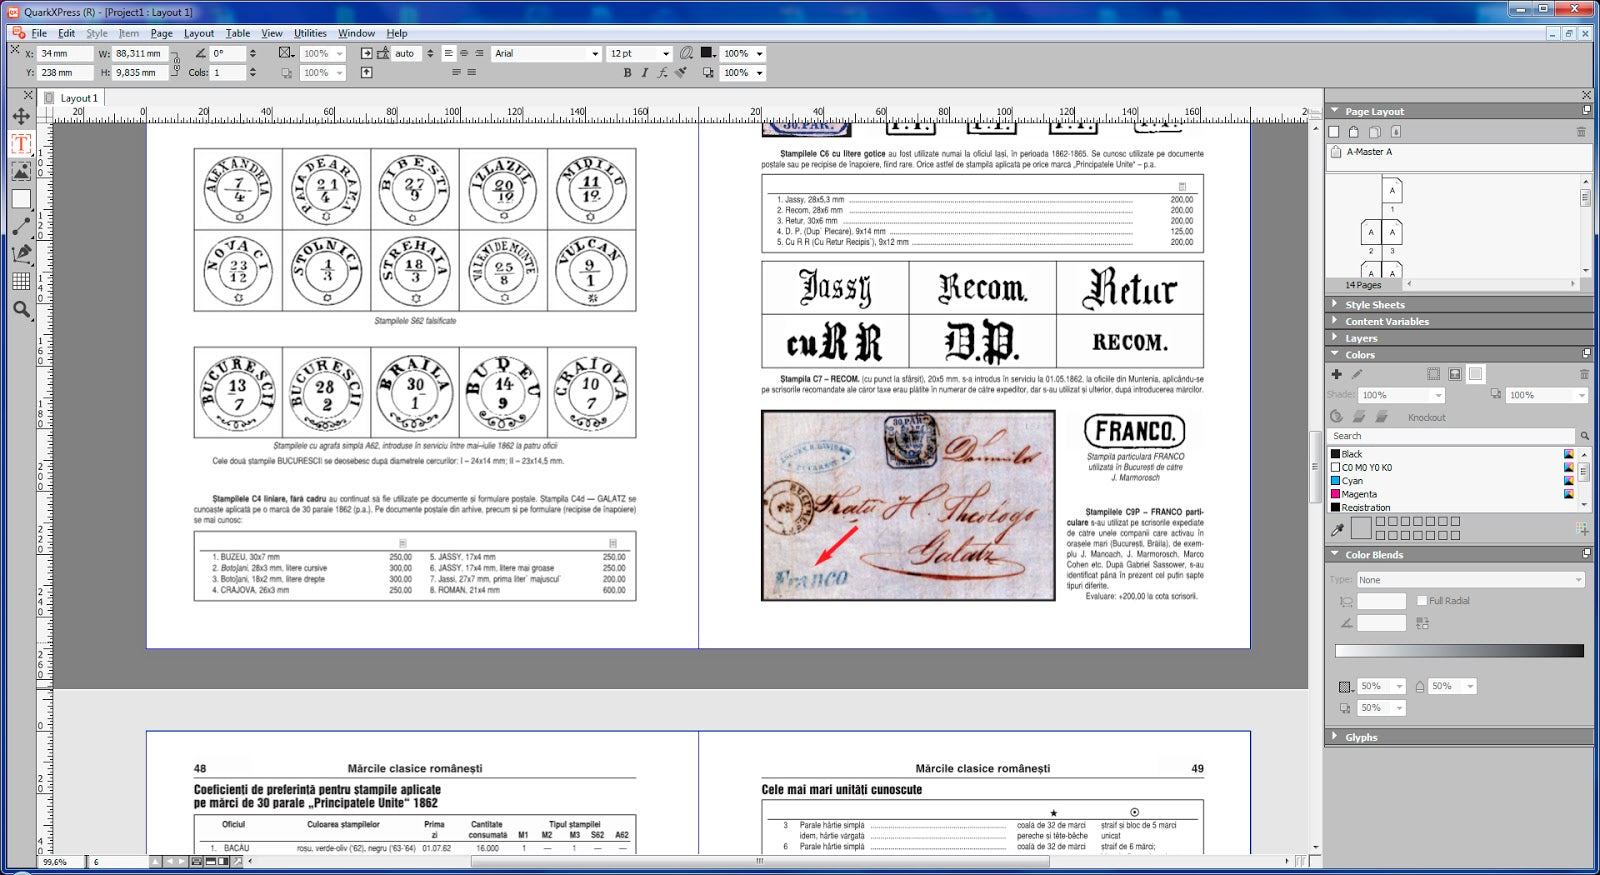1600x875 pixels.
Task: Toggle left text alignment
Action: click(x=448, y=54)
